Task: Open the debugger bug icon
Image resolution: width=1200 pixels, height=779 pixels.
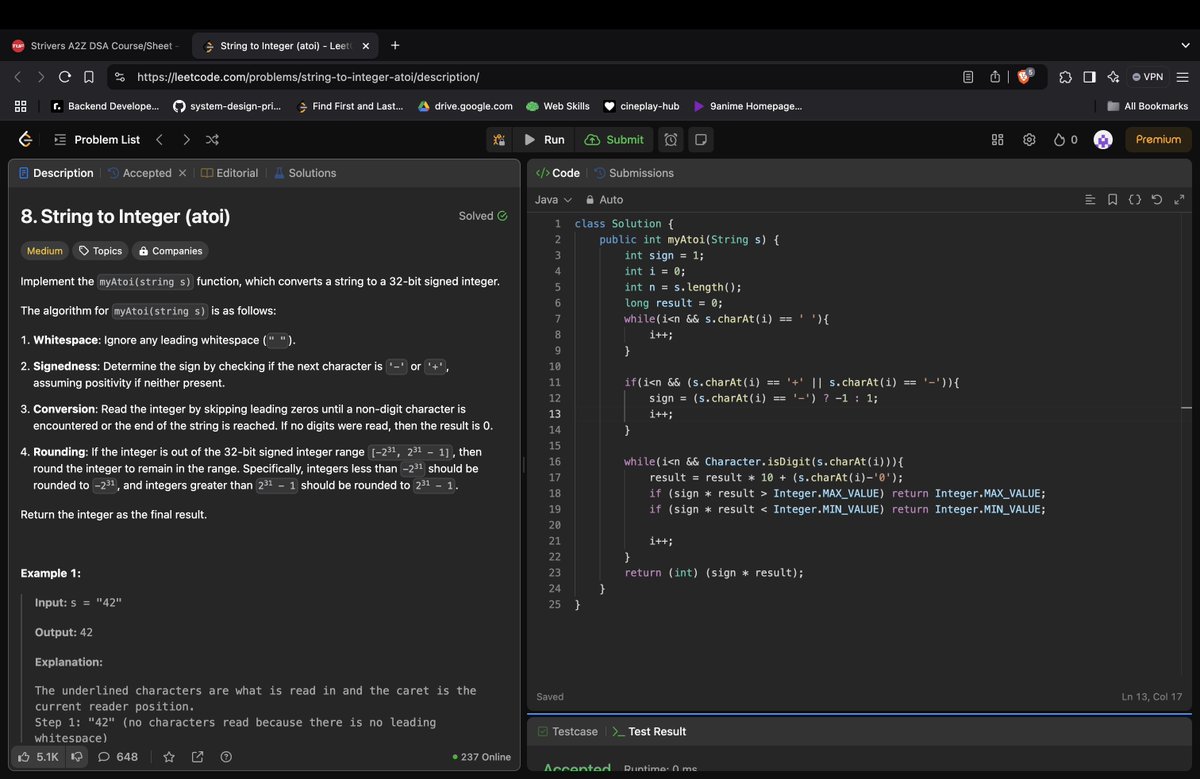Action: click(x=499, y=139)
